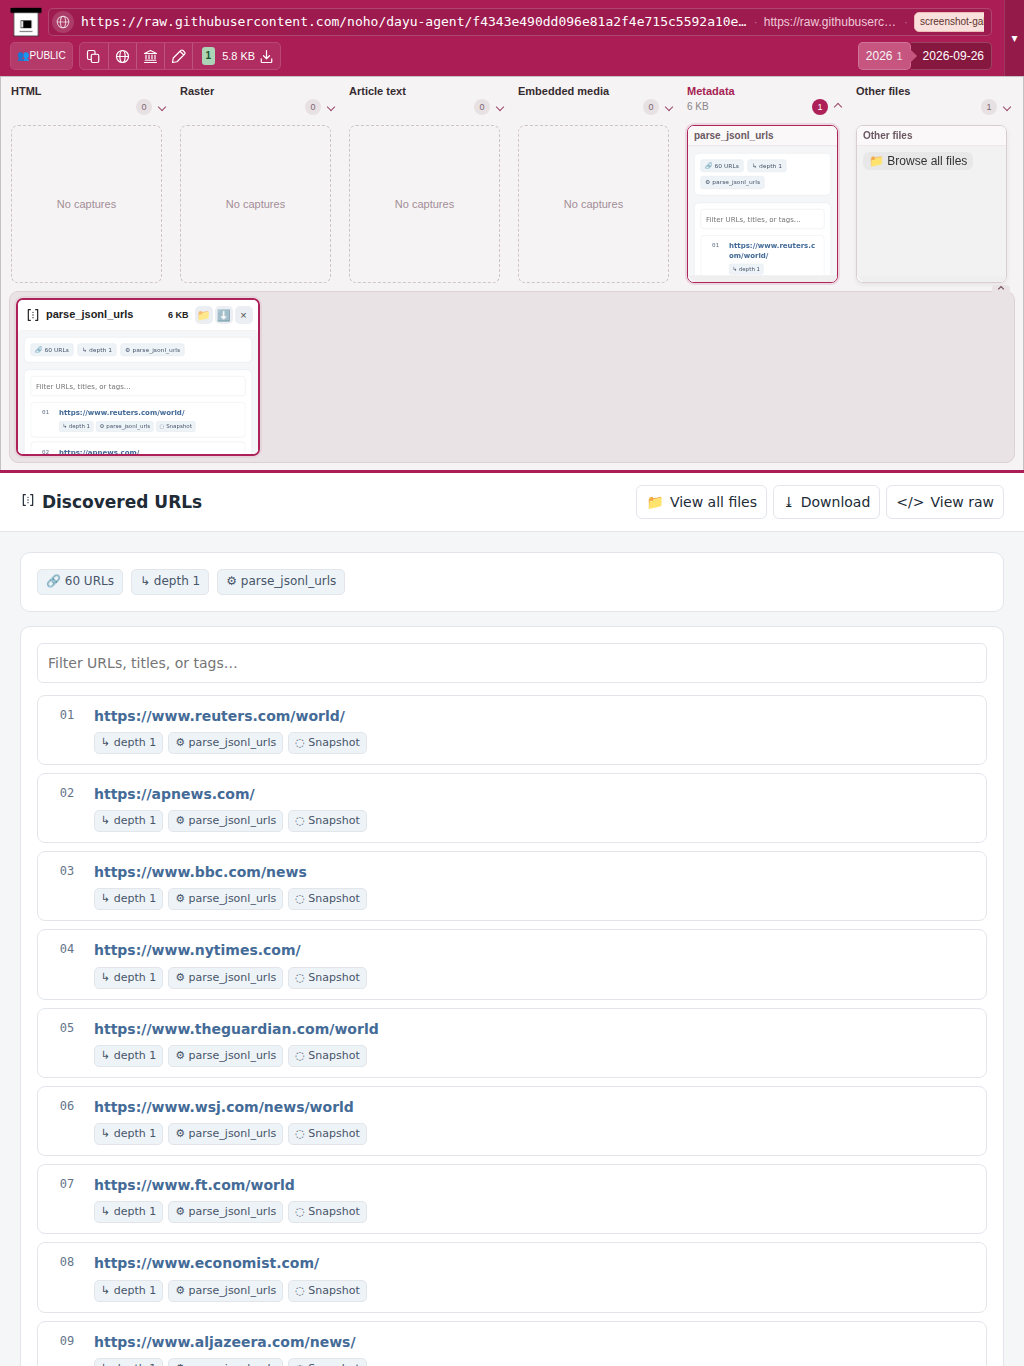1024x1366 pixels.
Task: Click Snapshot tag under wsj.com/news/world
Action: coord(327,1134)
